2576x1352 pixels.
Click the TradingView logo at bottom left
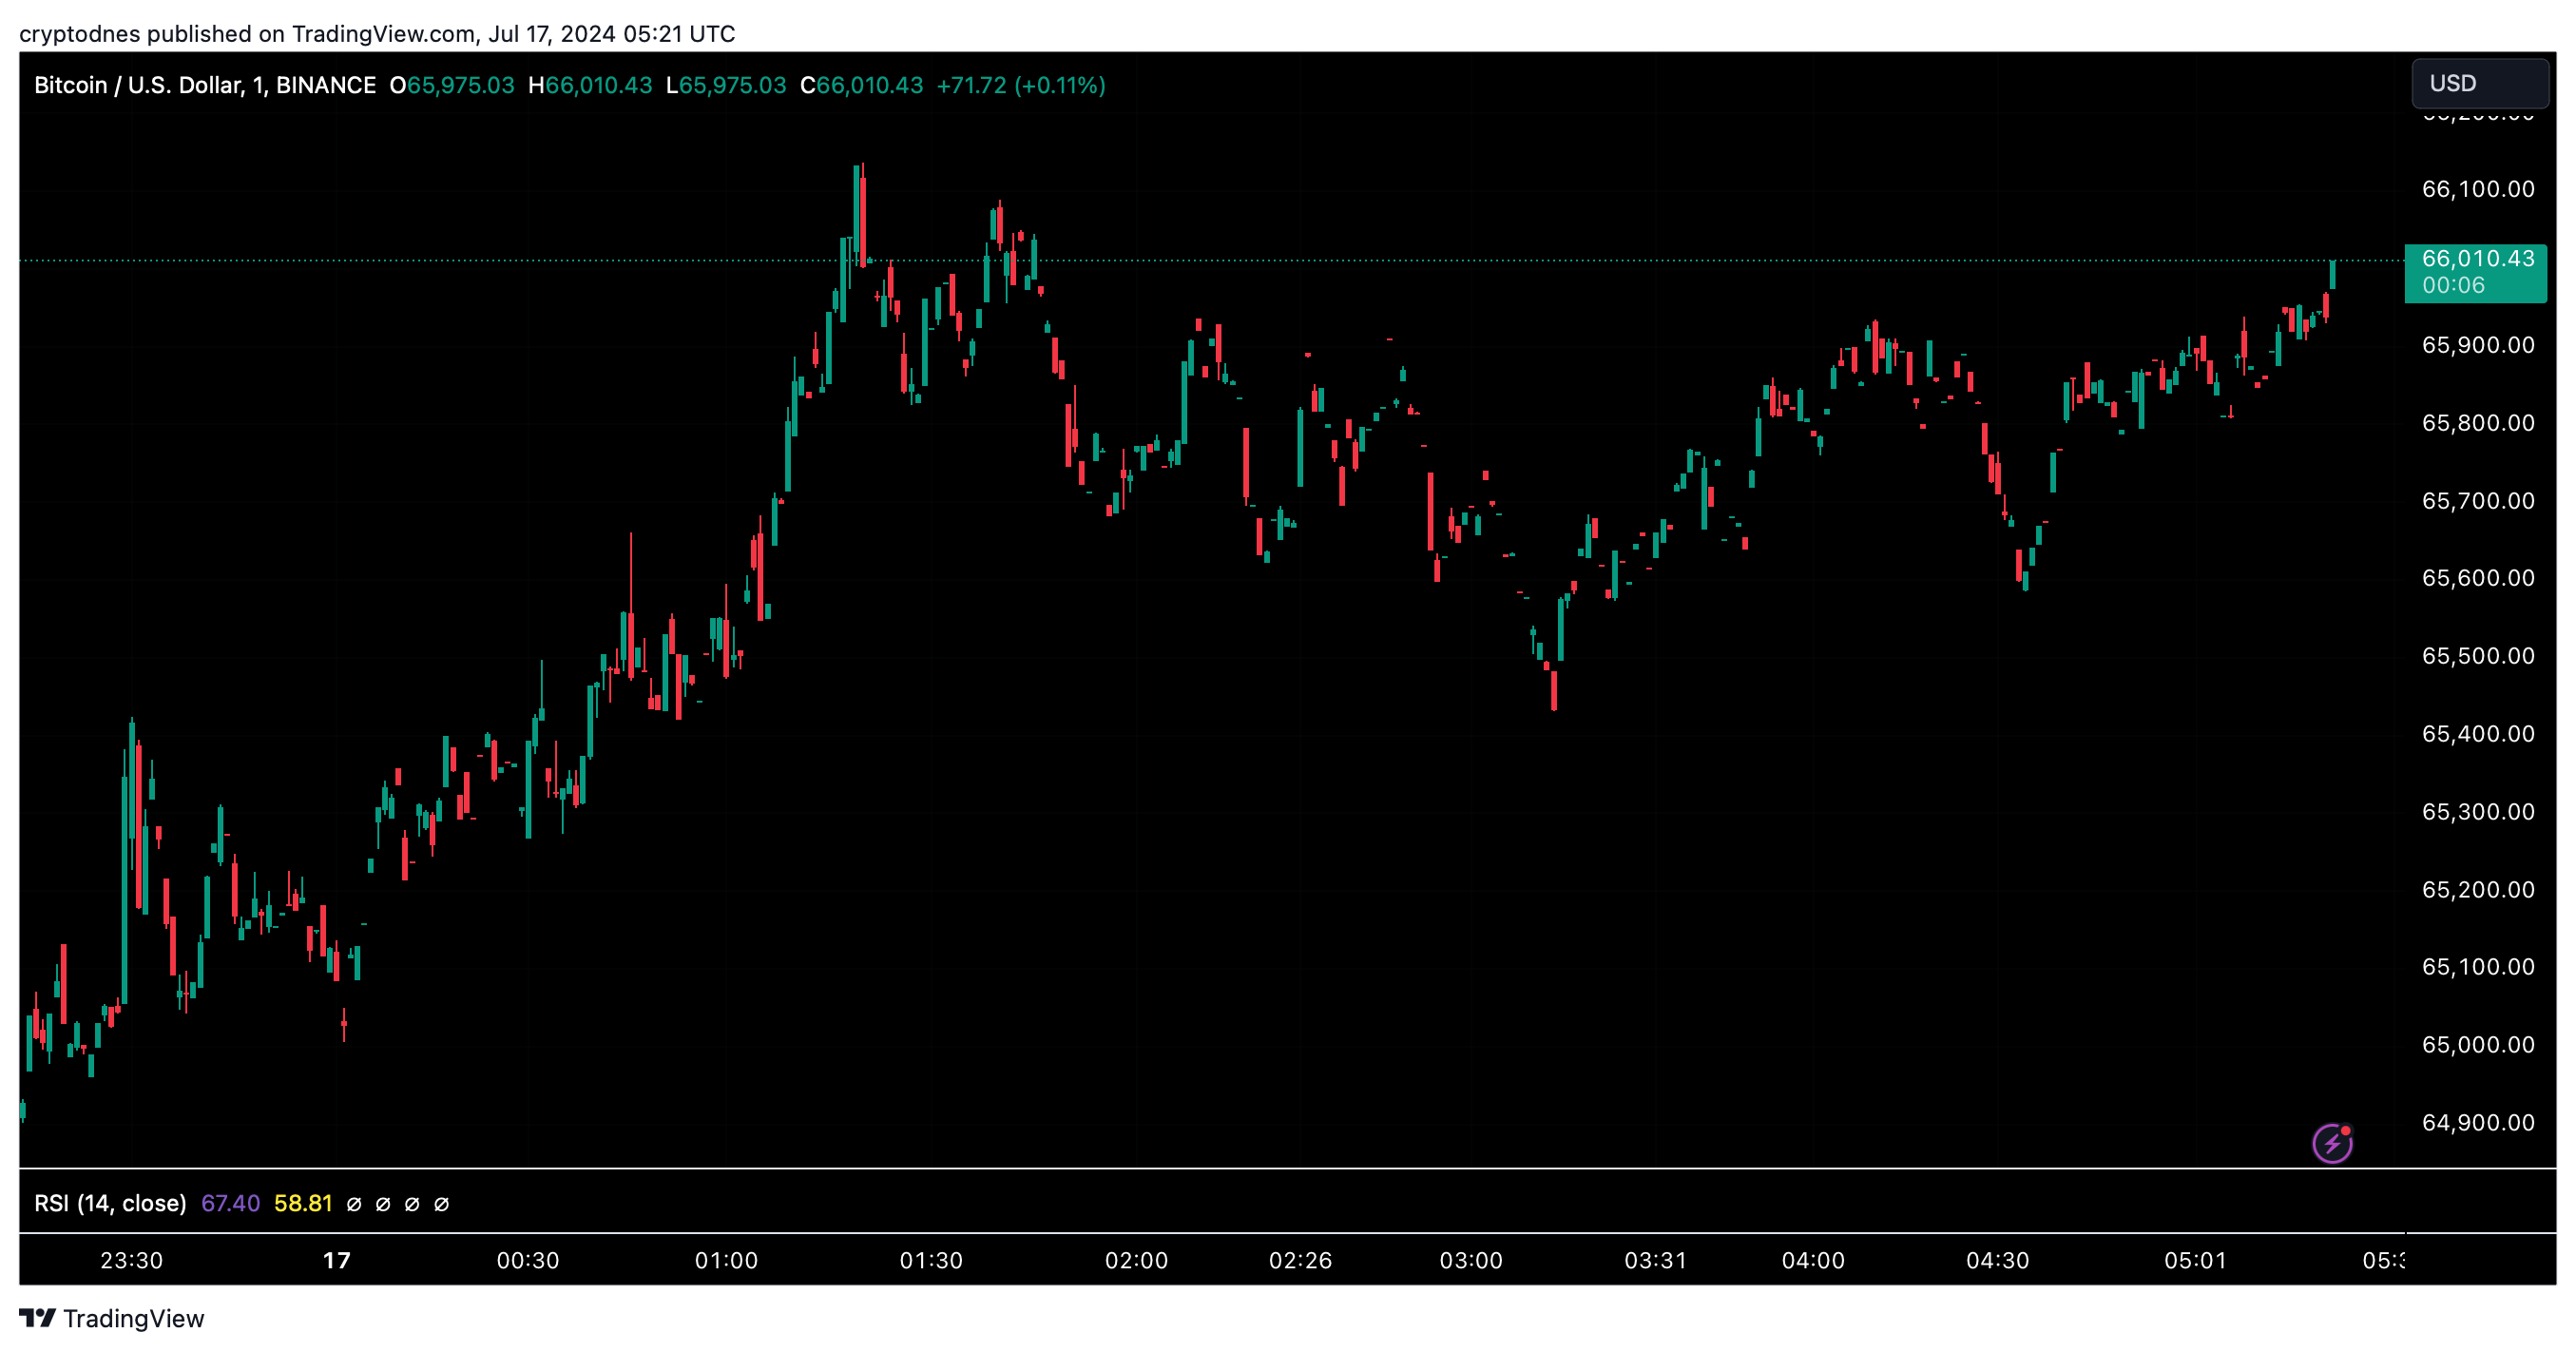[111, 1318]
